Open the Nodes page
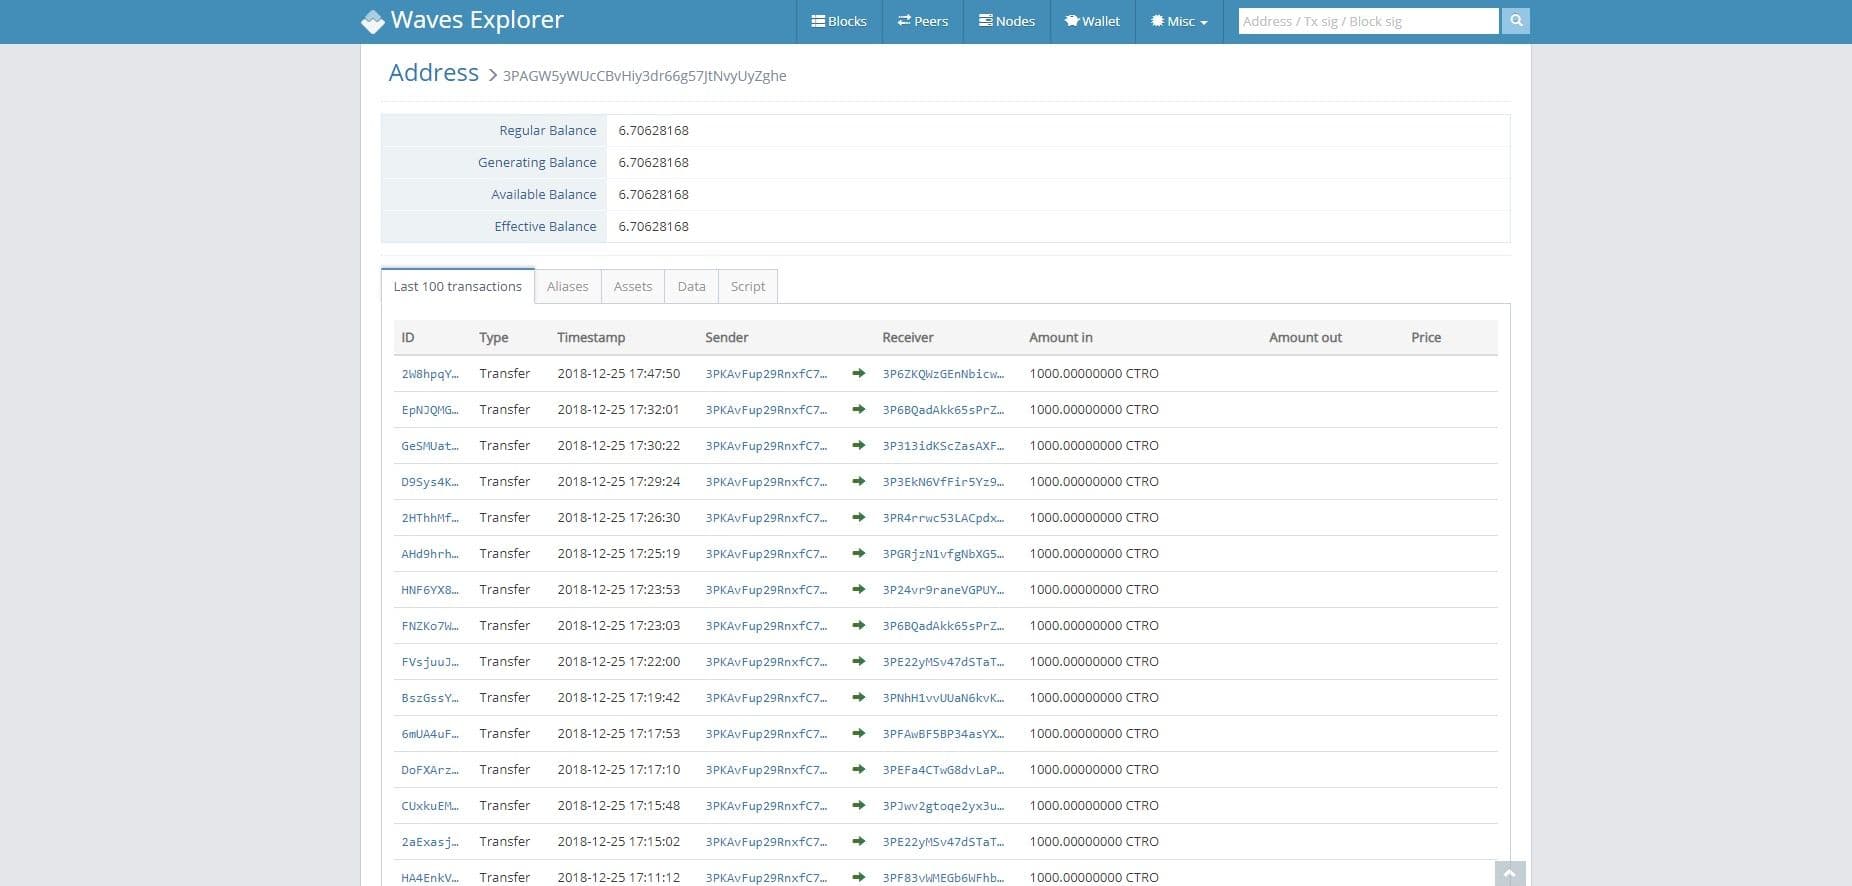This screenshot has height=886, width=1852. click(x=1007, y=21)
